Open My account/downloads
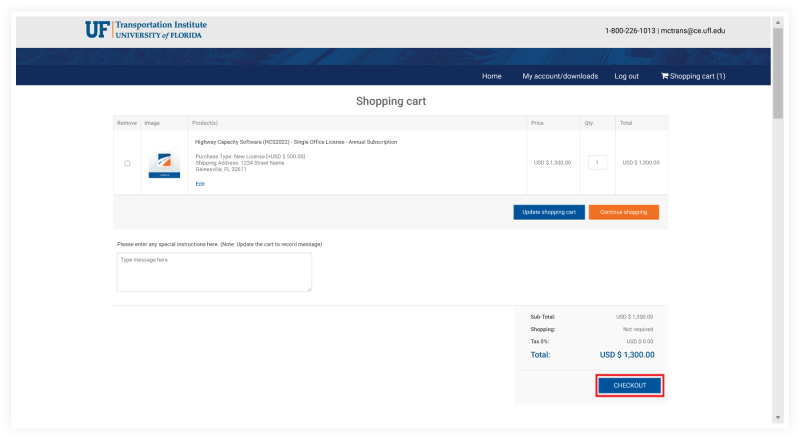Image resolution: width=800 pixels, height=440 pixels. point(560,76)
